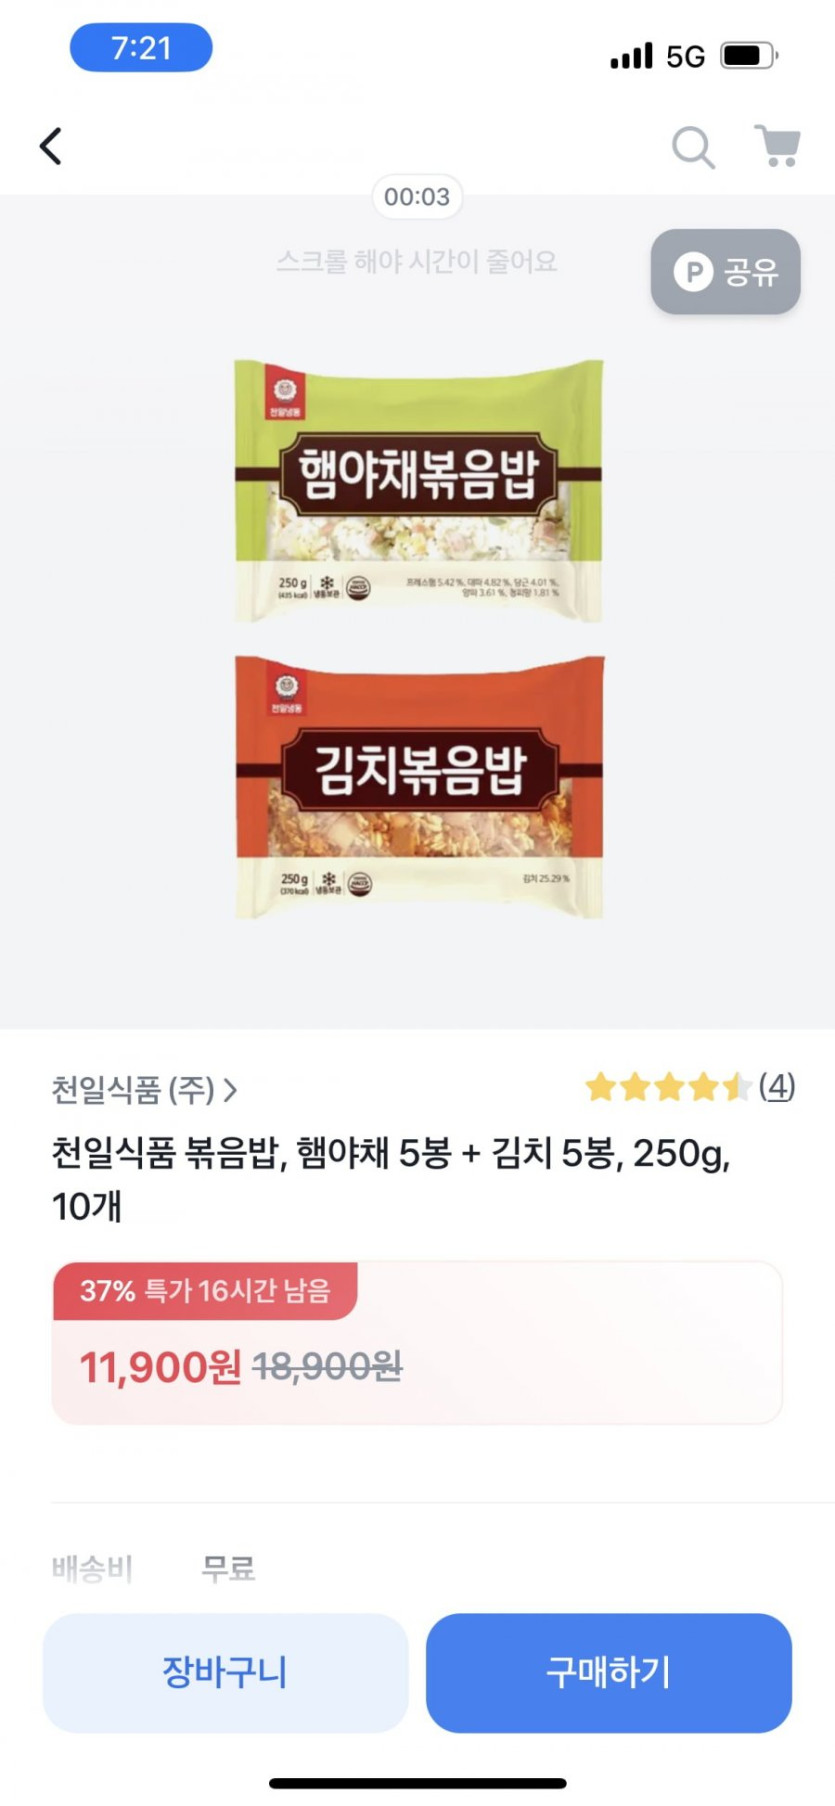835x1806 pixels.
Task: Tap the 00:03 timer pill
Action: pyautogui.click(x=417, y=196)
